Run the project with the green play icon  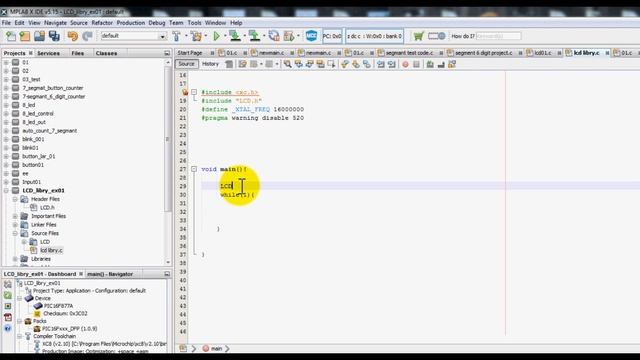(x=216, y=36)
